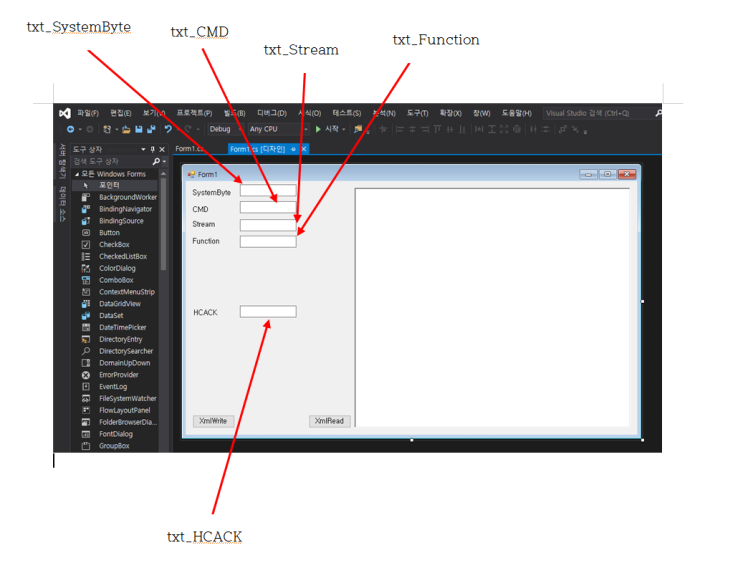Click the align lefts layout icon
This screenshot has width=743, height=563.
(x=400, y=129)
